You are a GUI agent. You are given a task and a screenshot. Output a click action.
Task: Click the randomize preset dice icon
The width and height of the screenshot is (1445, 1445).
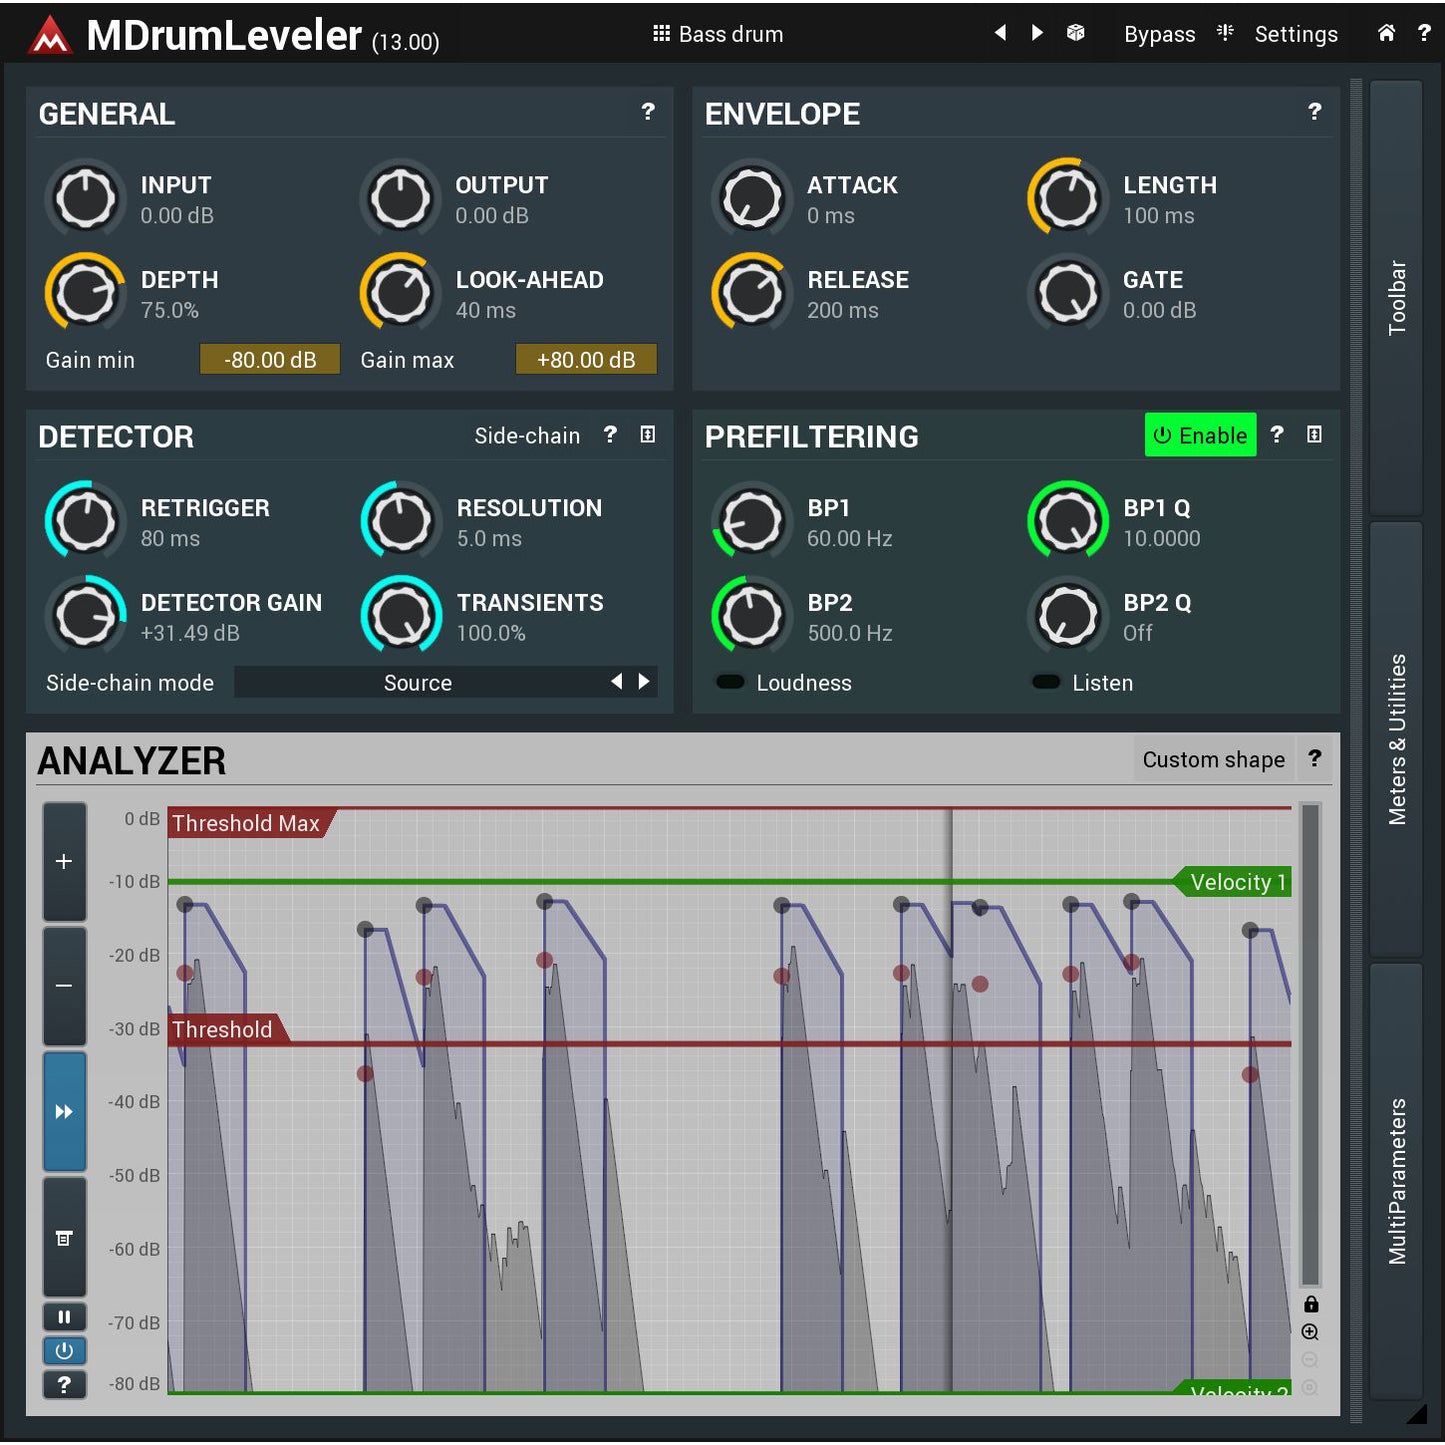pyautogui.click(x=1076, y=33)
